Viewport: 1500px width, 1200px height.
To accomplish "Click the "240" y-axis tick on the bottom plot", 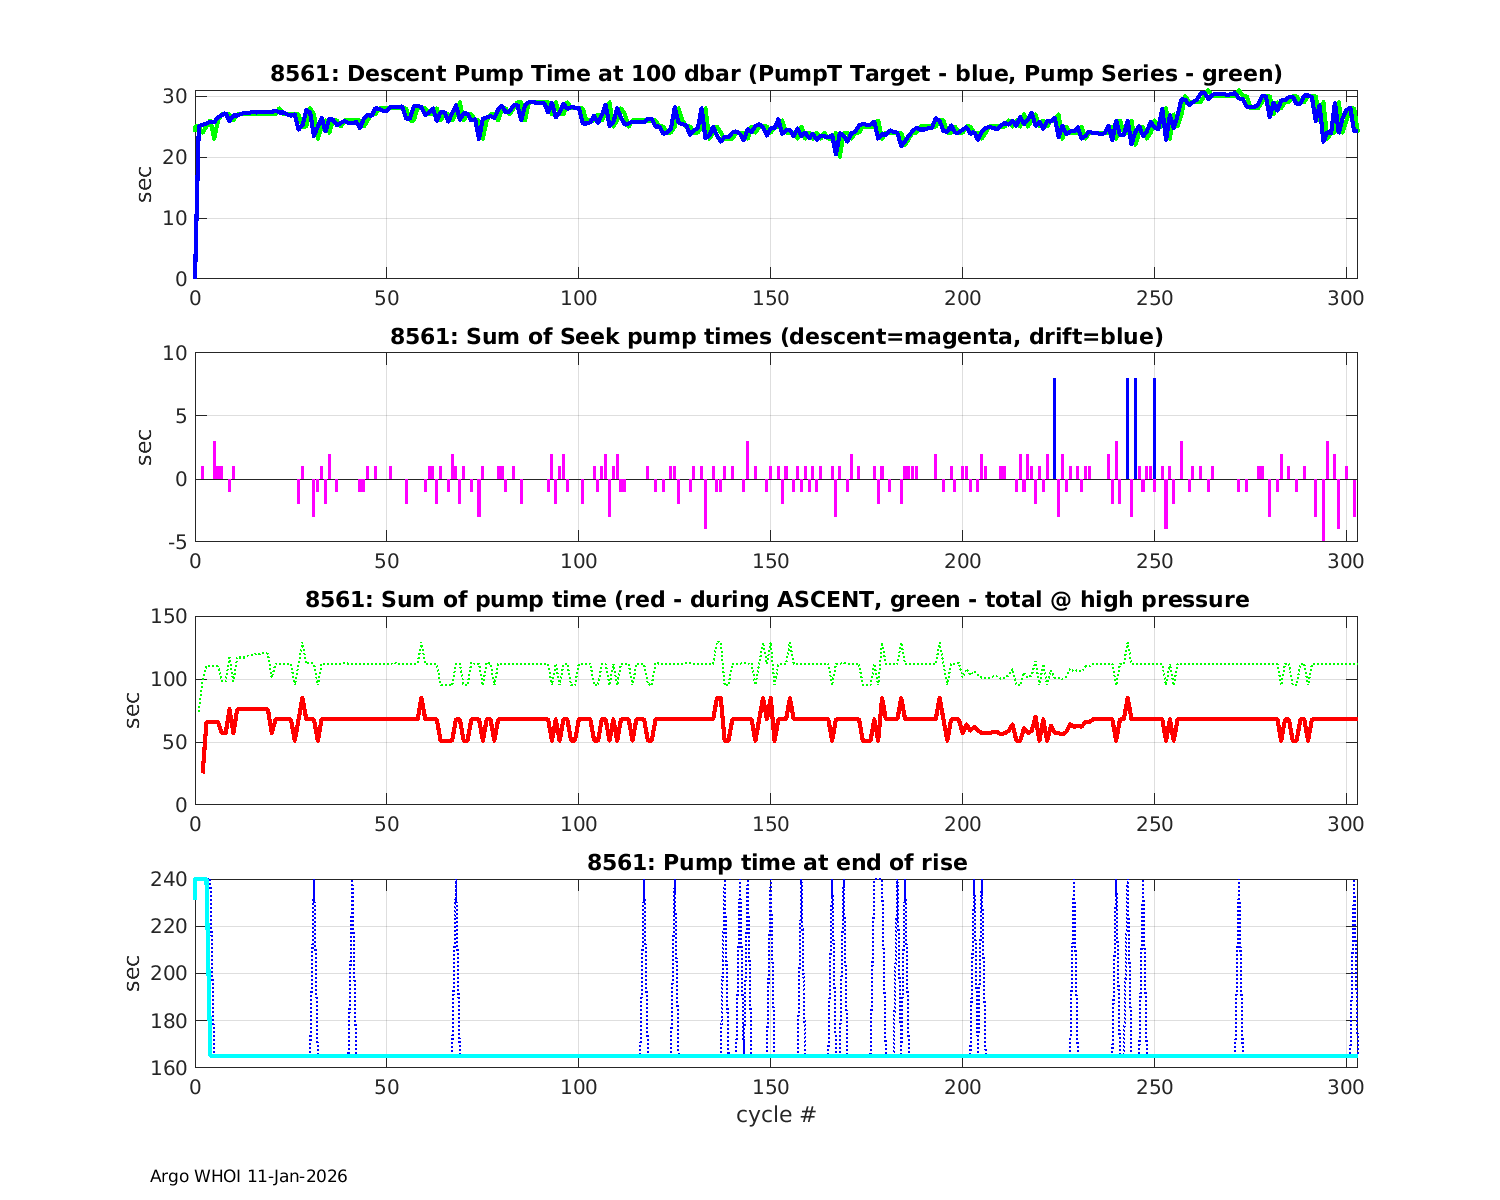I will tap(168, 880).
